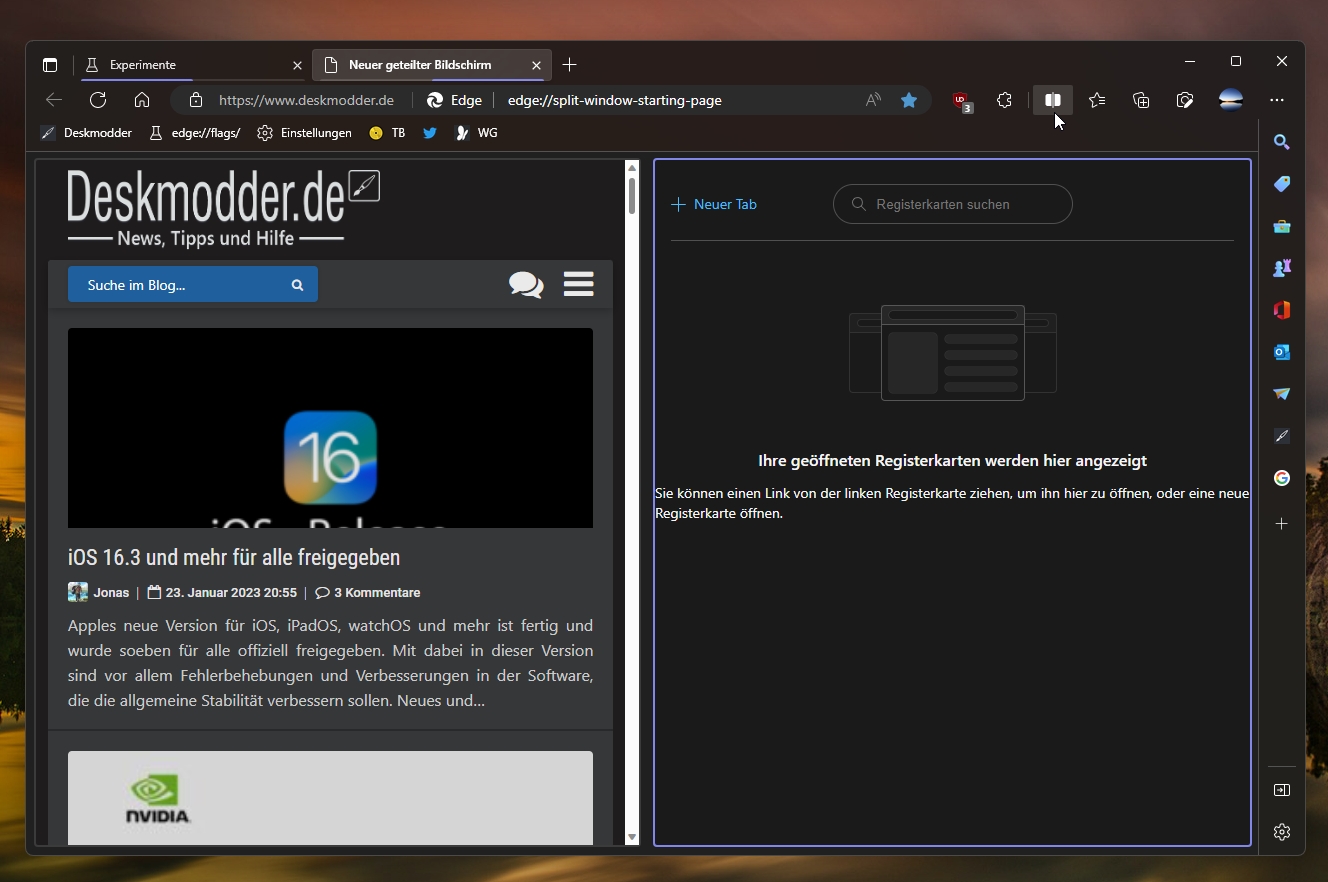Open the tab actions menu icon

(50, 65)
